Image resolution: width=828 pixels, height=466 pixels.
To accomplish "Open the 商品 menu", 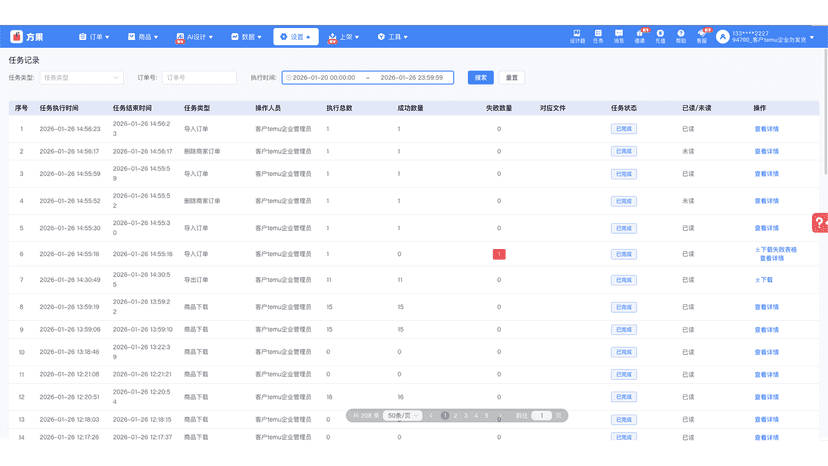I will [143, 37].
